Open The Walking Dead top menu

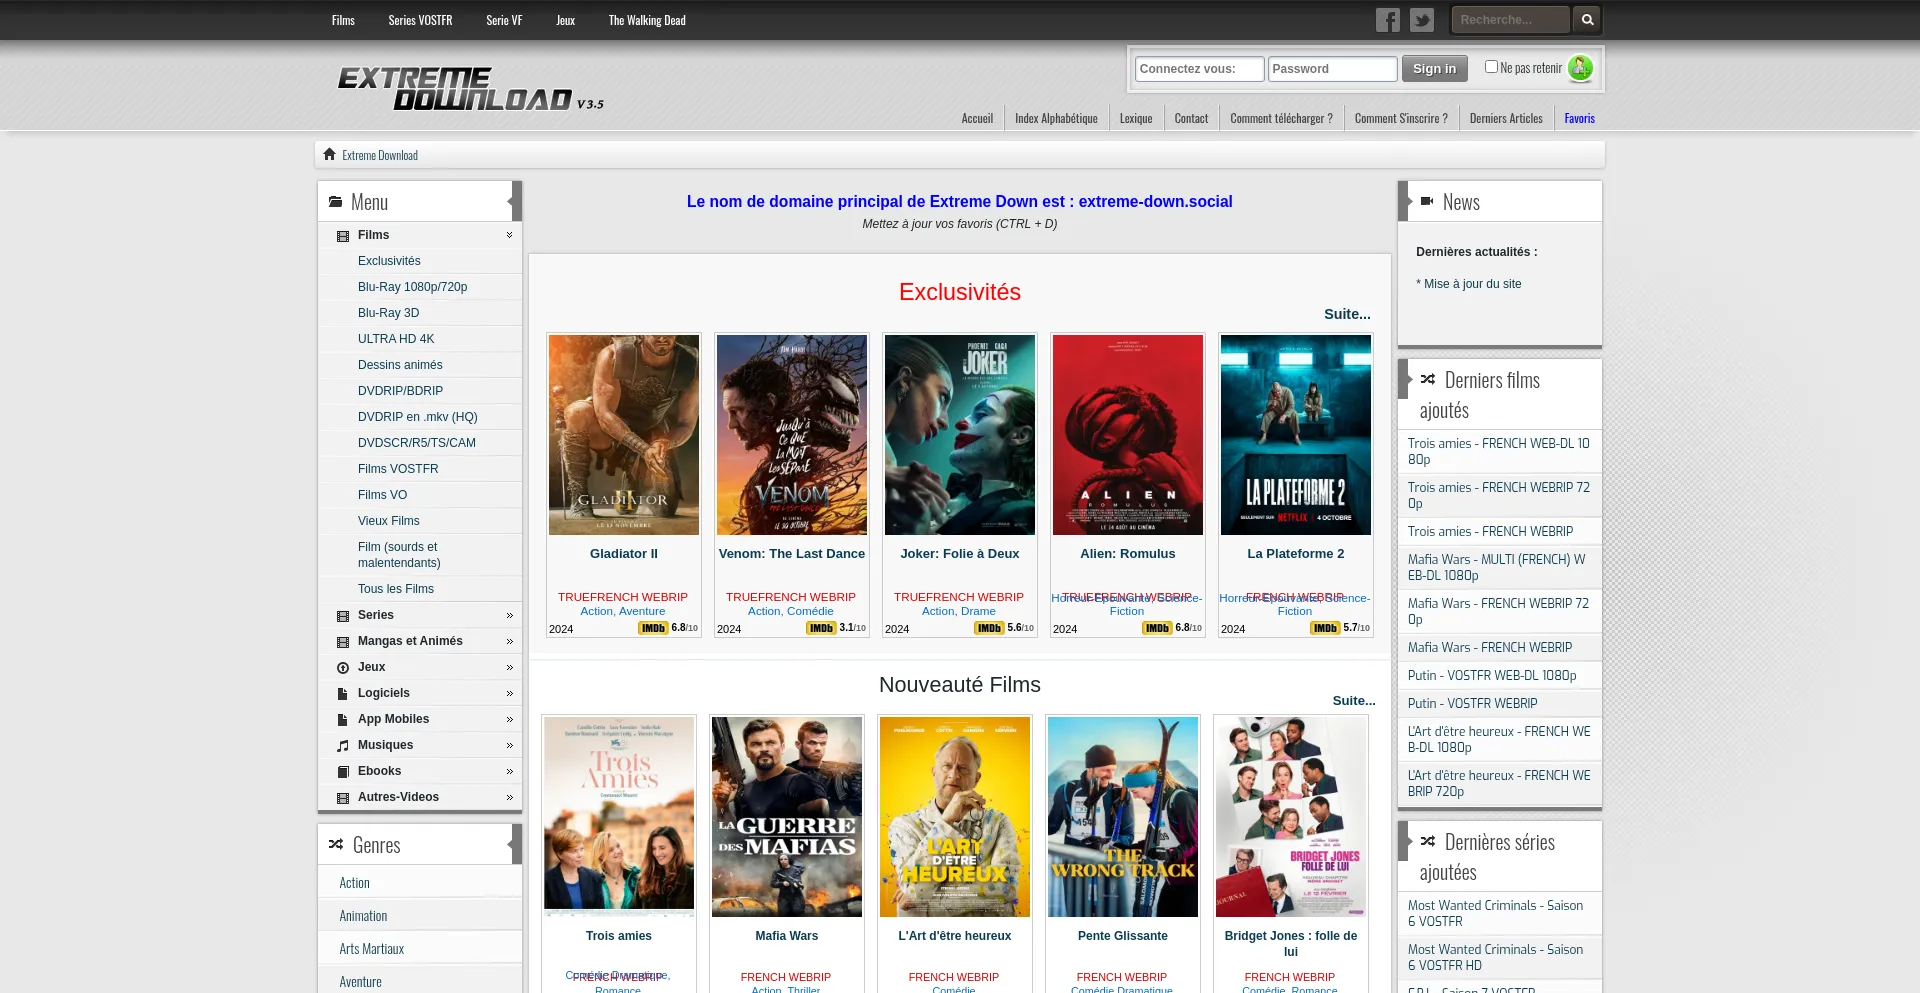point(647,20)
